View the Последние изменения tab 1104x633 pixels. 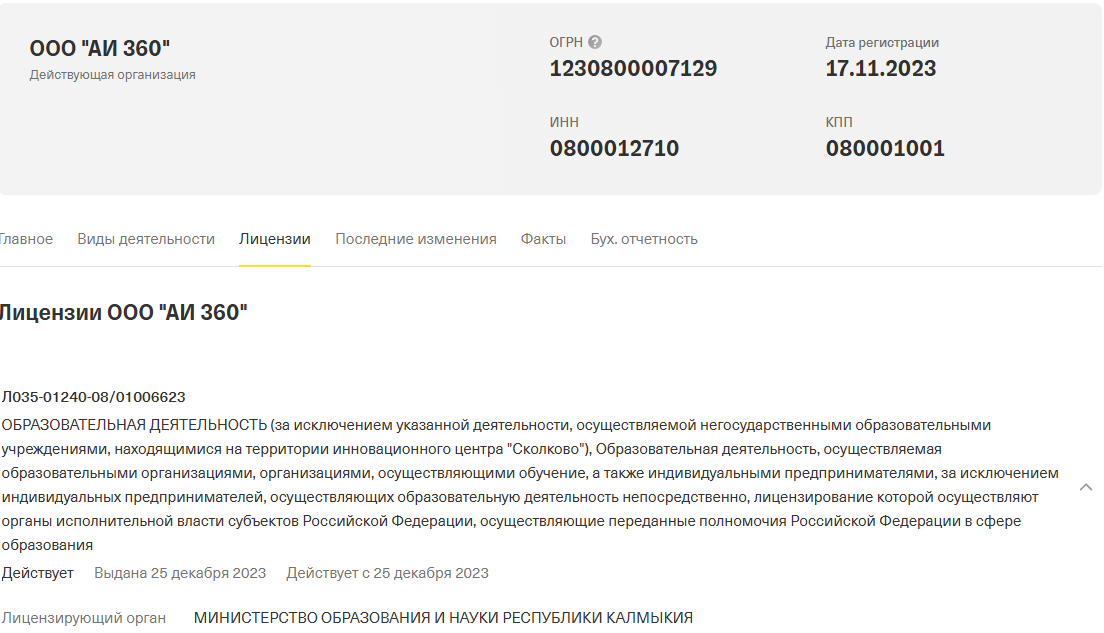coord(416,239)
